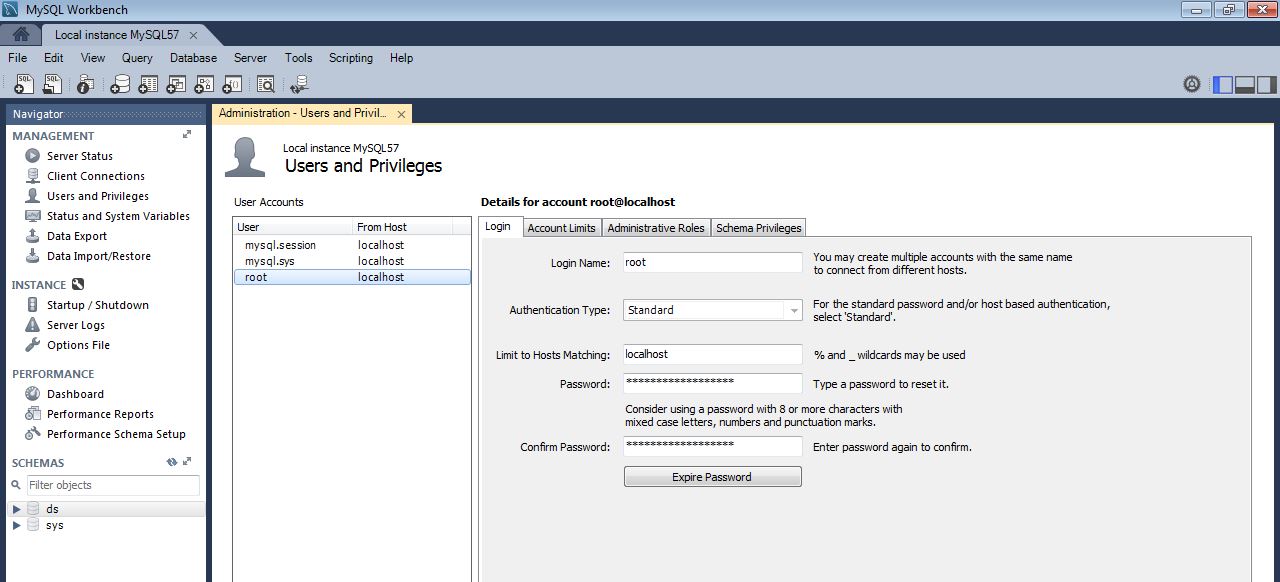
Task: Open Data Export in Navigator
Action: [x=76, y=236]
